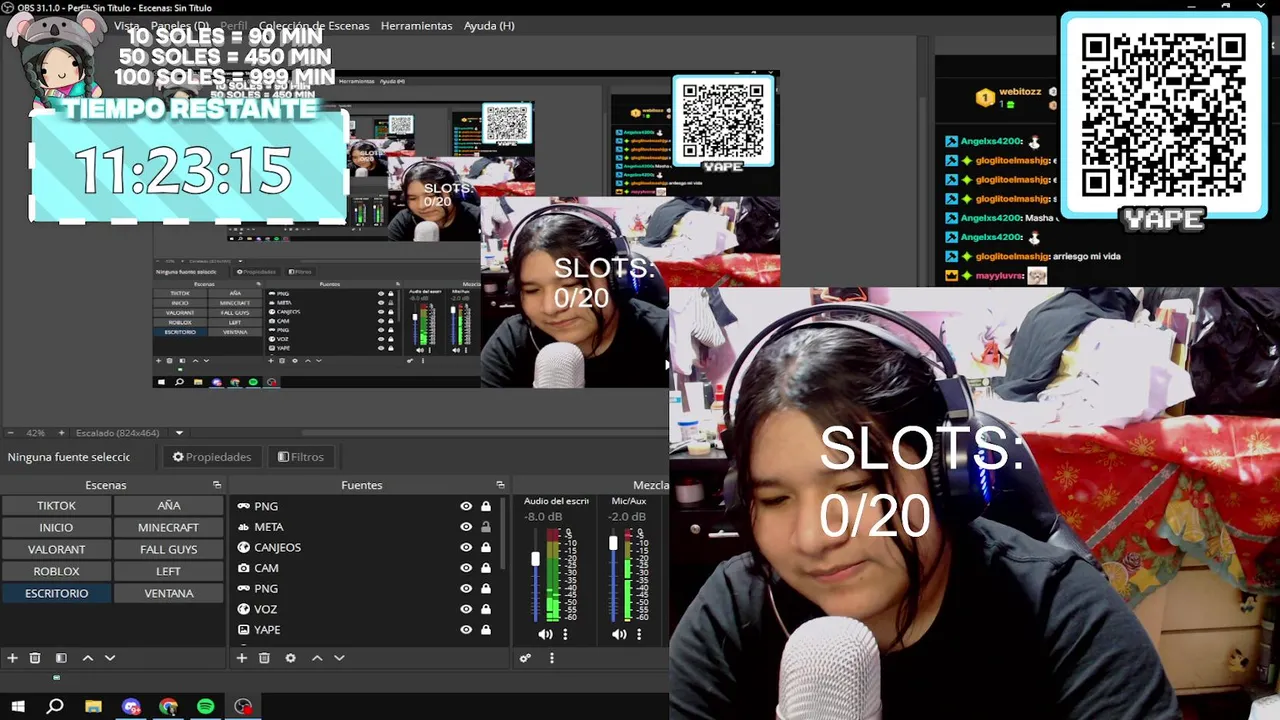Pop out the Fuentes dock panel
The image size is (1280, 720).
coord(500,485)
